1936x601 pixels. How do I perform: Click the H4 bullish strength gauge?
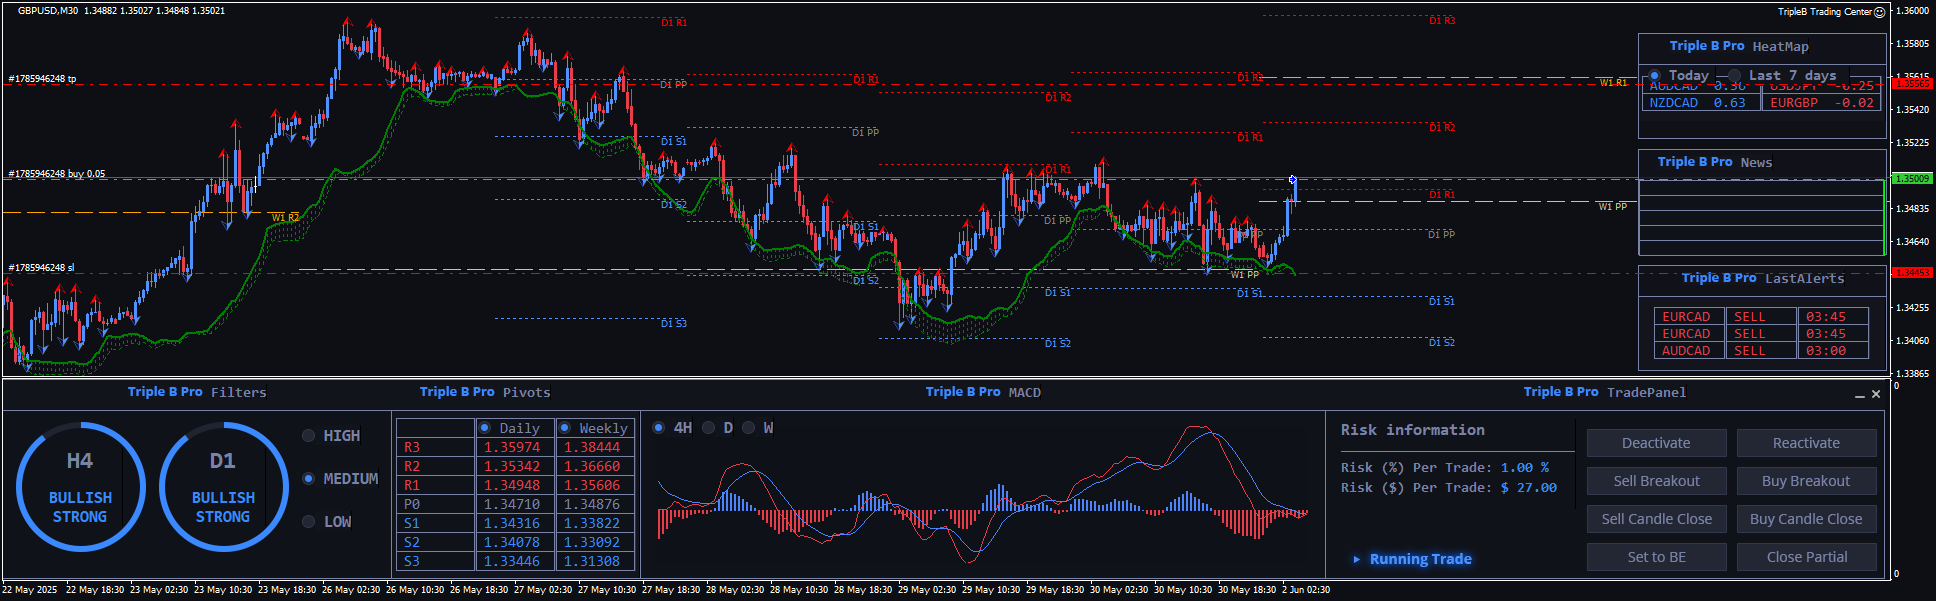pos(80,487)
